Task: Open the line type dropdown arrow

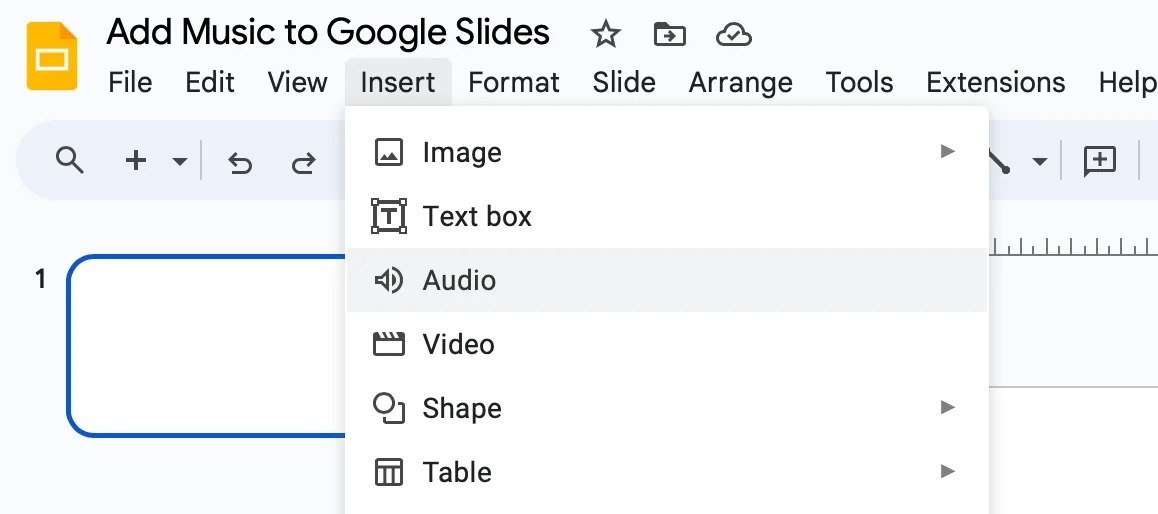Action: (x=1040, y=161)
